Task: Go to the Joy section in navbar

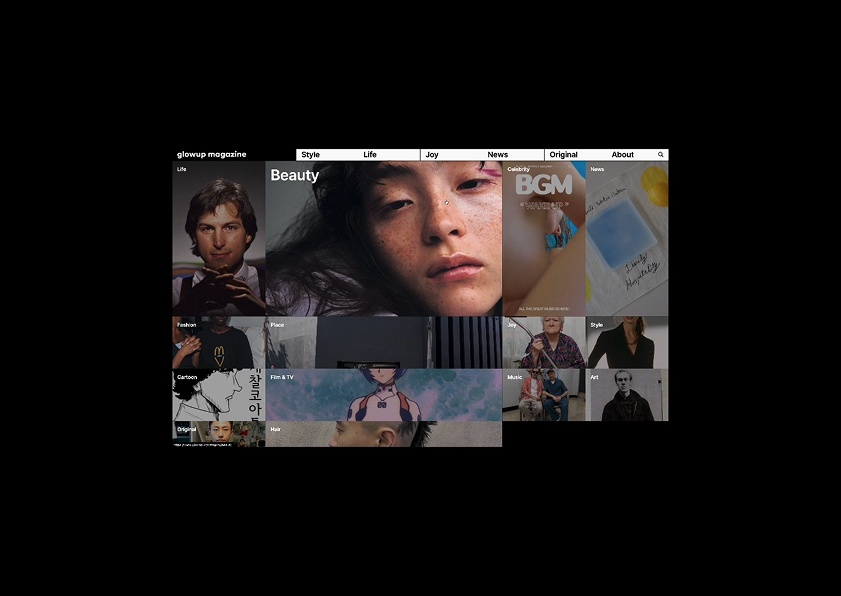Action: tap(432, 155)
